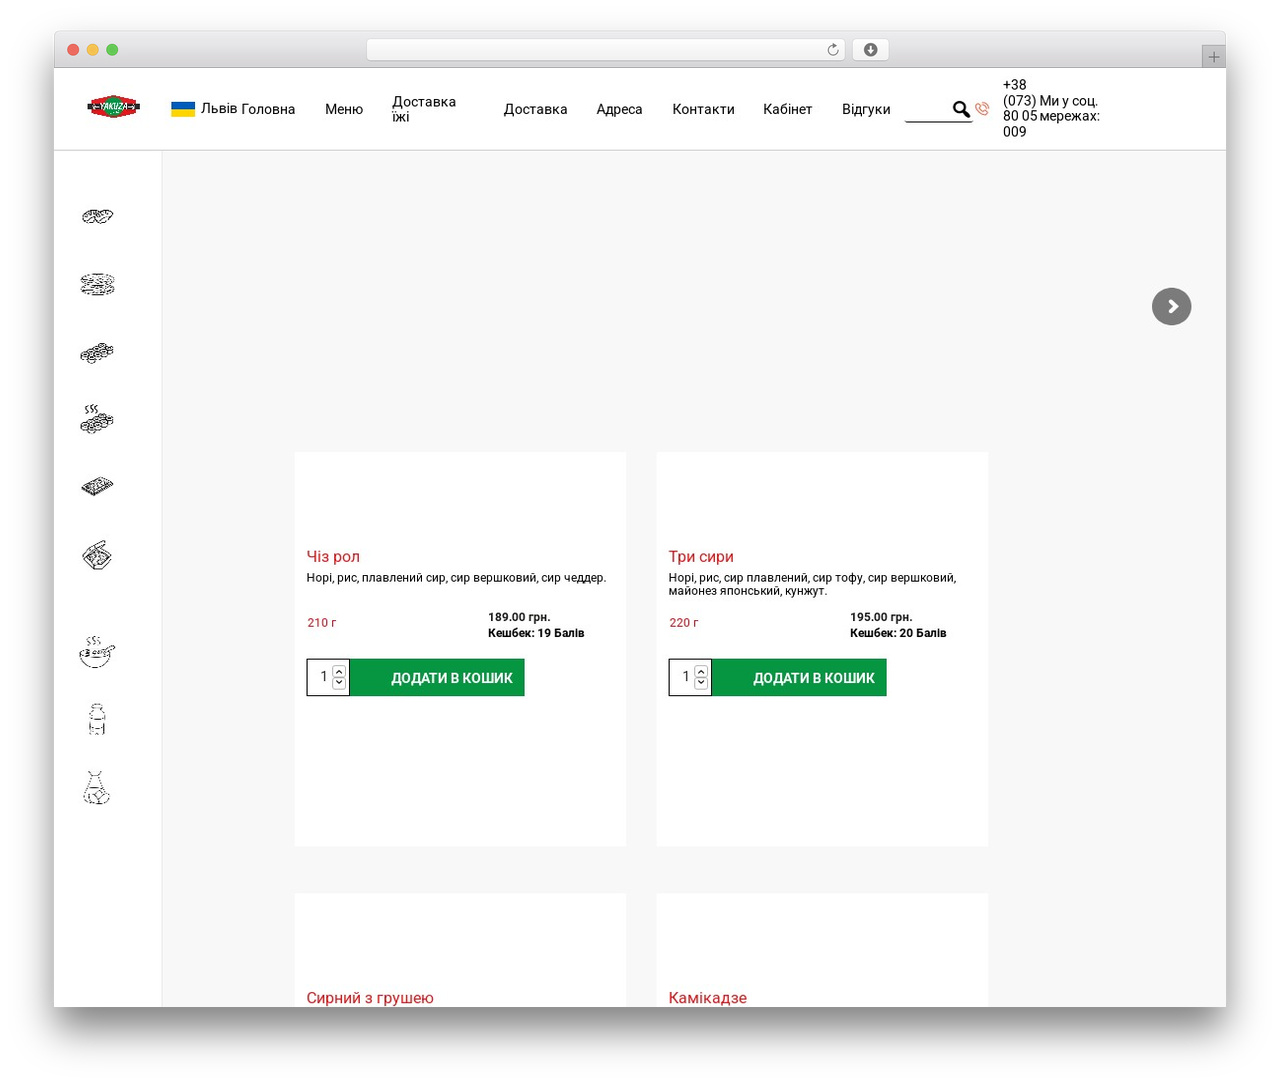This screenshot has height=1084, width=1280.
Task: Open the Меню navigation item
Action: pos(344,109)
